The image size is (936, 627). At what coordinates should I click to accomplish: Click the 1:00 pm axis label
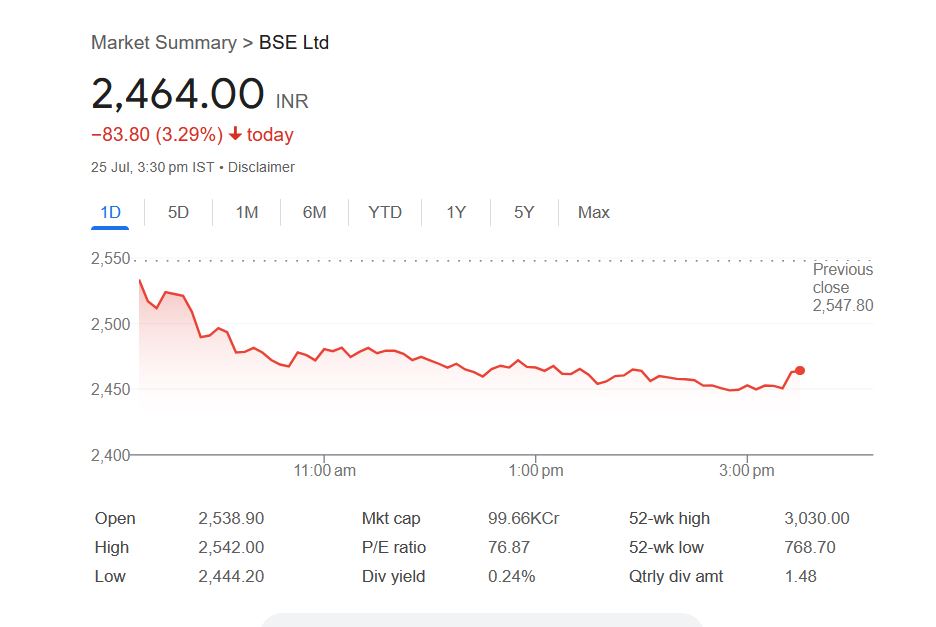(x=537, y=470)
